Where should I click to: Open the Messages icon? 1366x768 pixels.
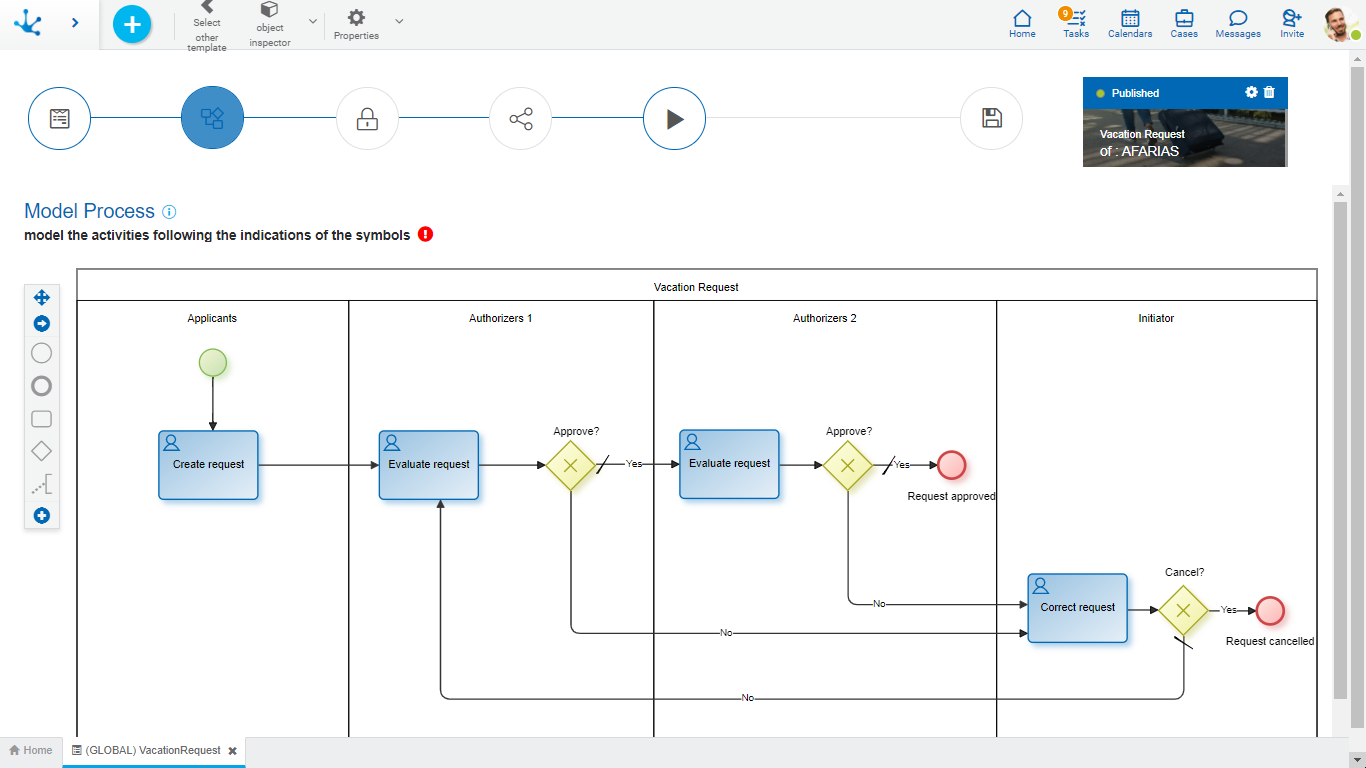(x=1238, y=23)
